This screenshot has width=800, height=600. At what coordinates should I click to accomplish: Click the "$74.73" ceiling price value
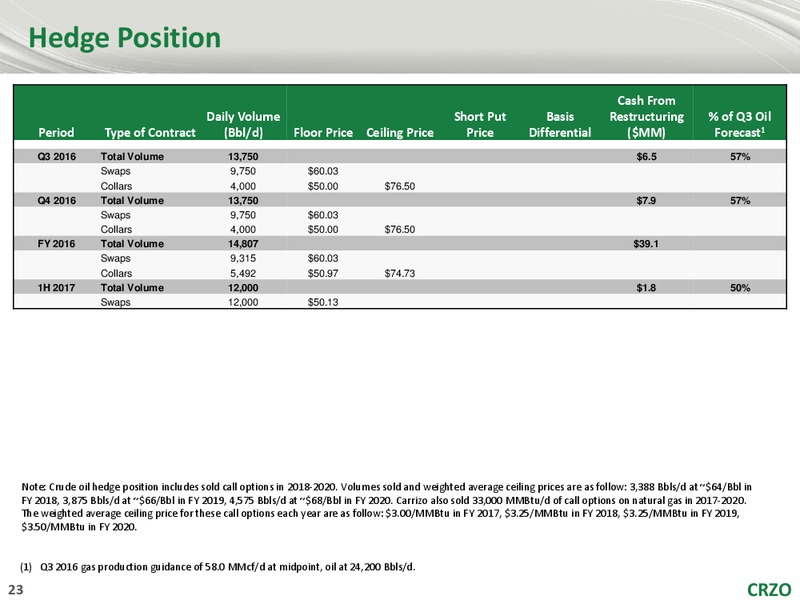(x=399, y=273)
